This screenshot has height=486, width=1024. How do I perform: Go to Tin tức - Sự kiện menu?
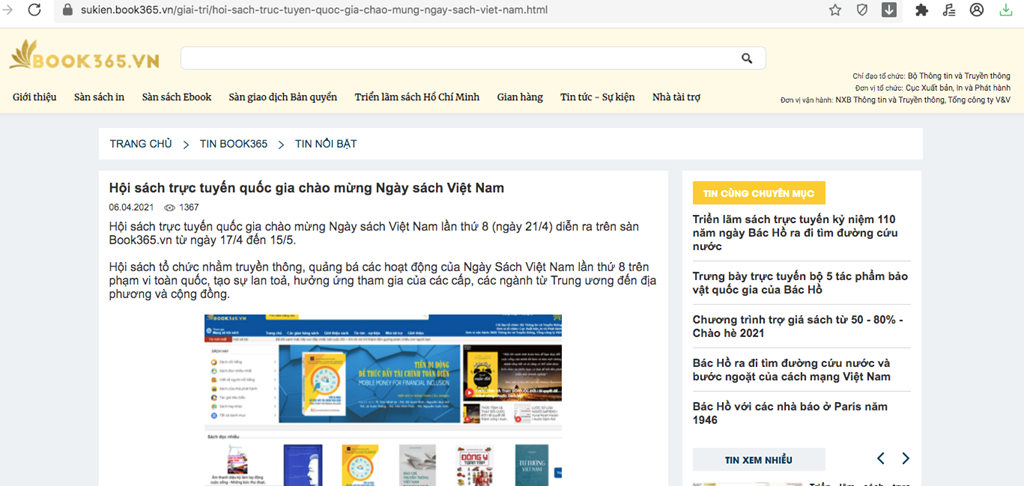pos(597,97)
